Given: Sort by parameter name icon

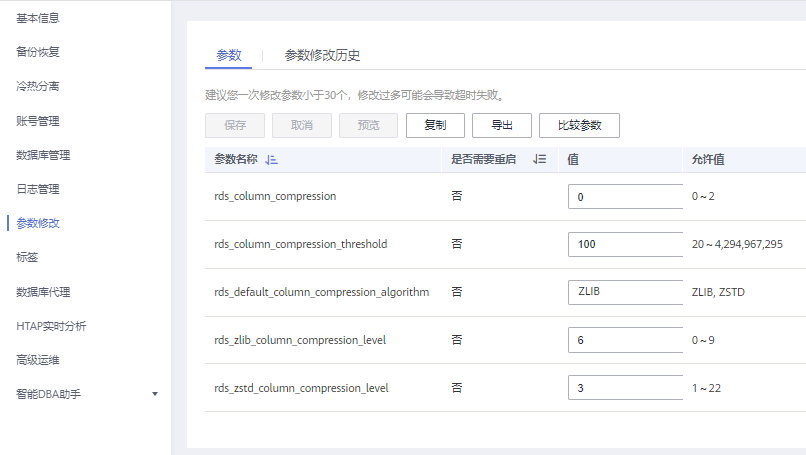Looking at the screenshot, I should (x=272, y=160).
